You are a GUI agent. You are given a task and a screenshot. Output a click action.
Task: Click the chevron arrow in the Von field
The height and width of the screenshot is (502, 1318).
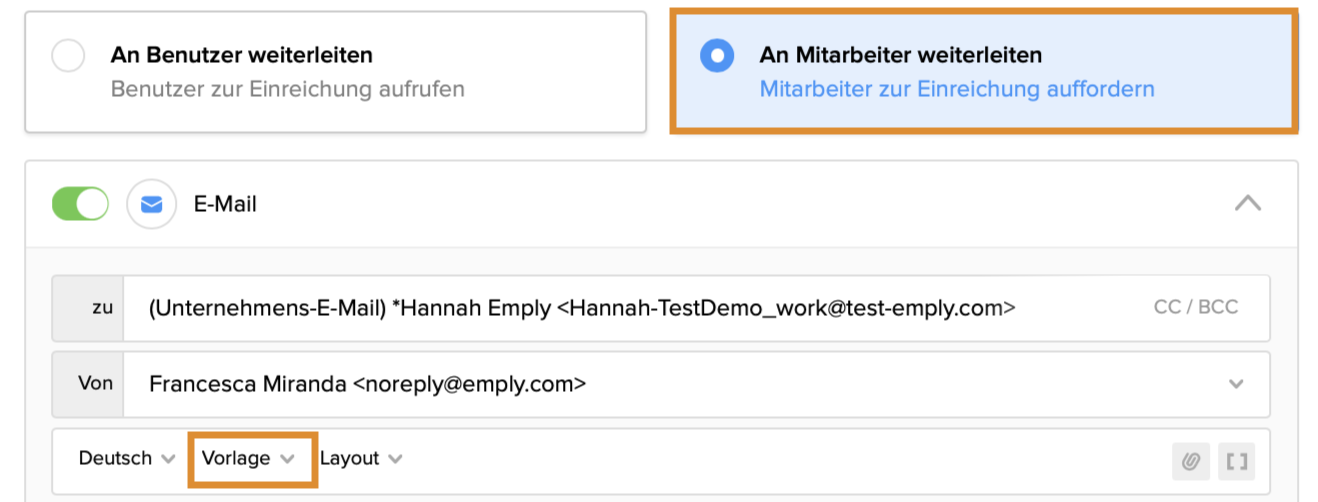(x=1237, y=384)
